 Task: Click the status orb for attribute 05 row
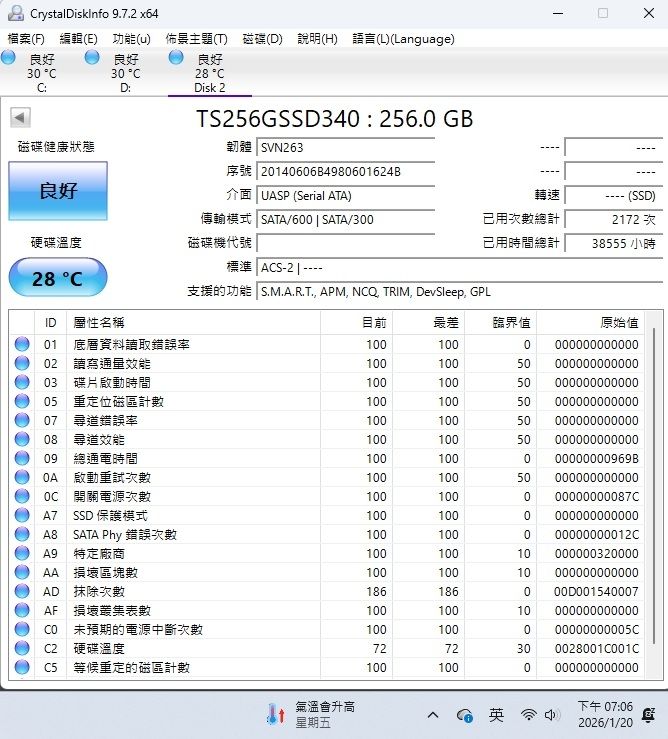[22, 401]
